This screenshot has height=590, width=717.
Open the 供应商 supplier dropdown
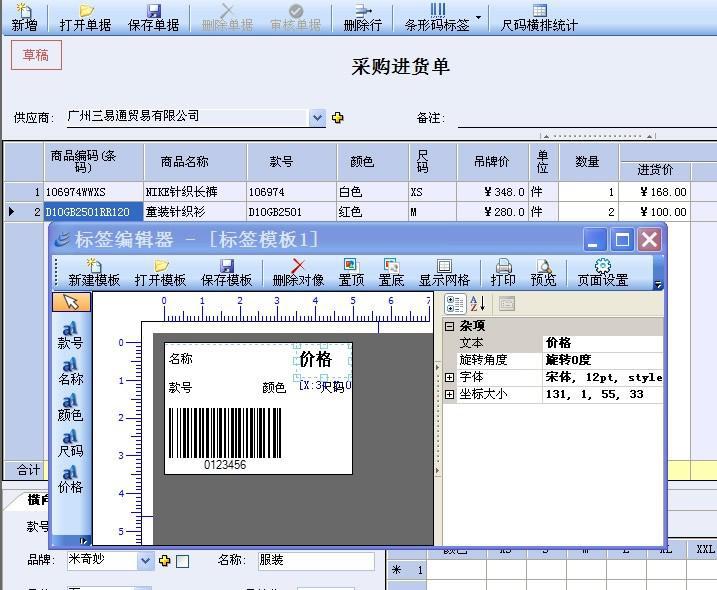coord(318,118)
